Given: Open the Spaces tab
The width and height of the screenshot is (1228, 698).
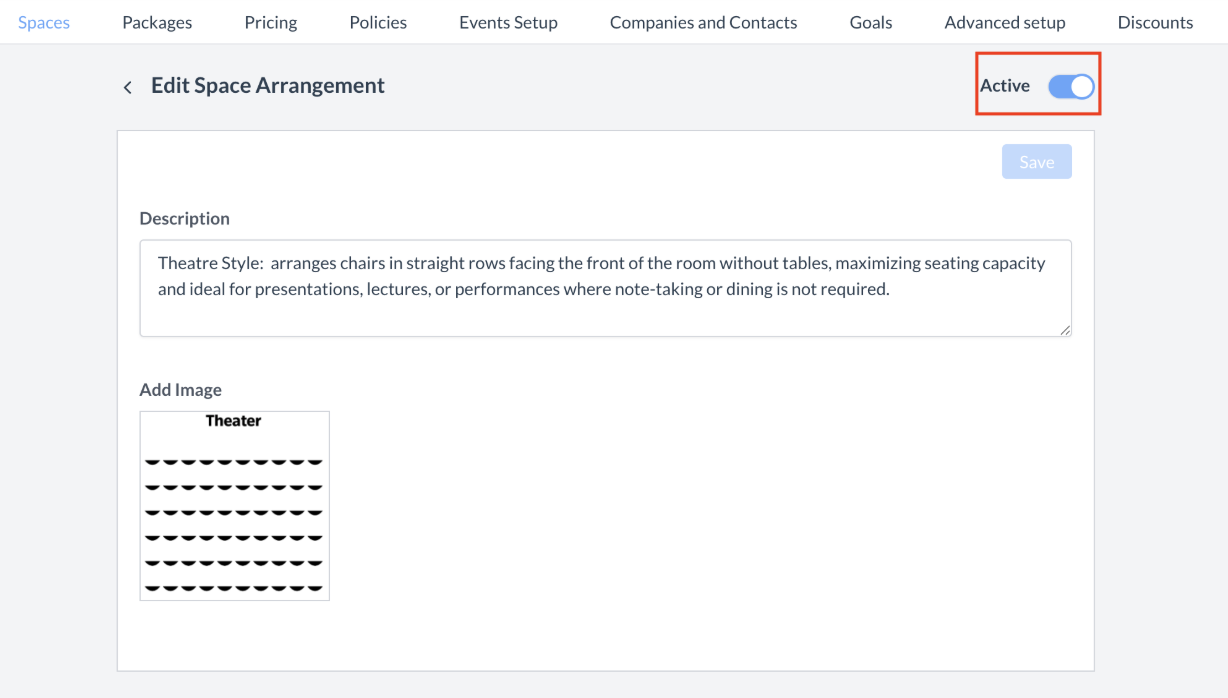Looking at the screenshot, I should (x=44, y=22).
